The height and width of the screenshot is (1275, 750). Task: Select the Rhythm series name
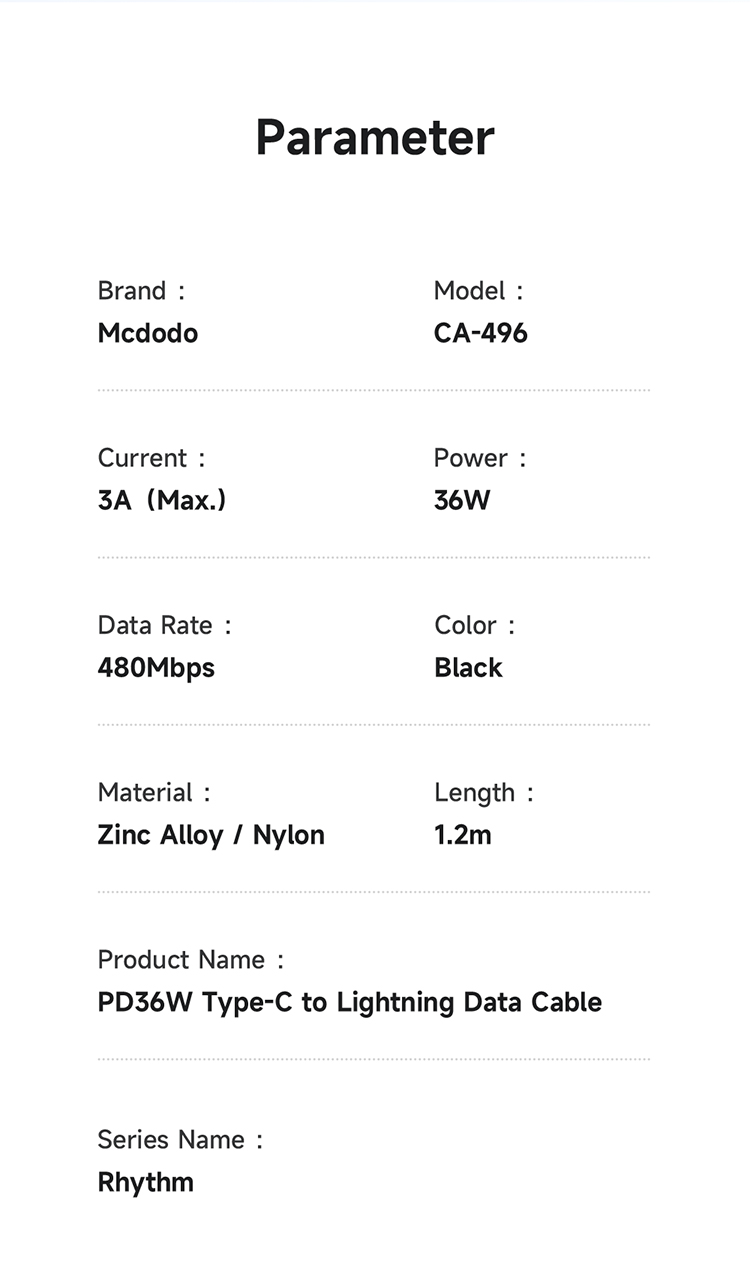146,1182
